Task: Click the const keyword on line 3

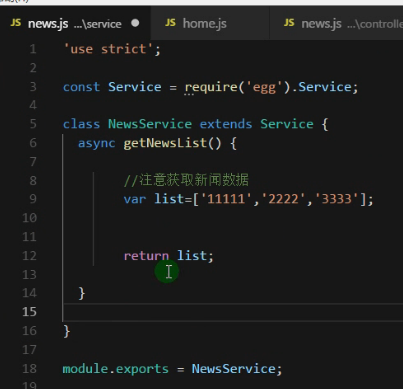Action: [x=81, y=87]
